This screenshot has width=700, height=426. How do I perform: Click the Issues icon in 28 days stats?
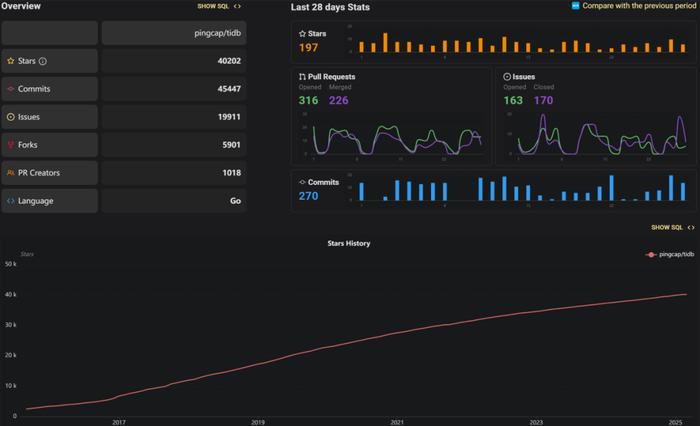click(507, 77)
